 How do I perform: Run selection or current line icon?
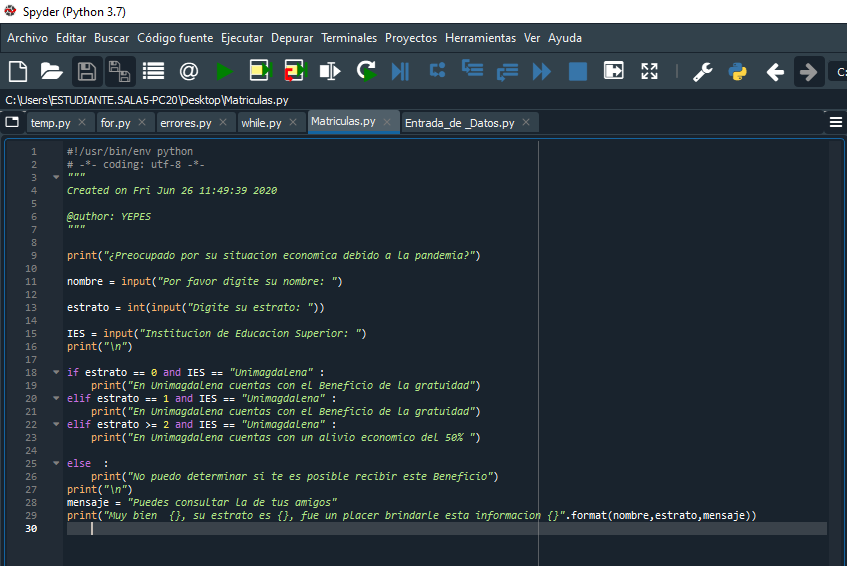click(x=330, y=71)
